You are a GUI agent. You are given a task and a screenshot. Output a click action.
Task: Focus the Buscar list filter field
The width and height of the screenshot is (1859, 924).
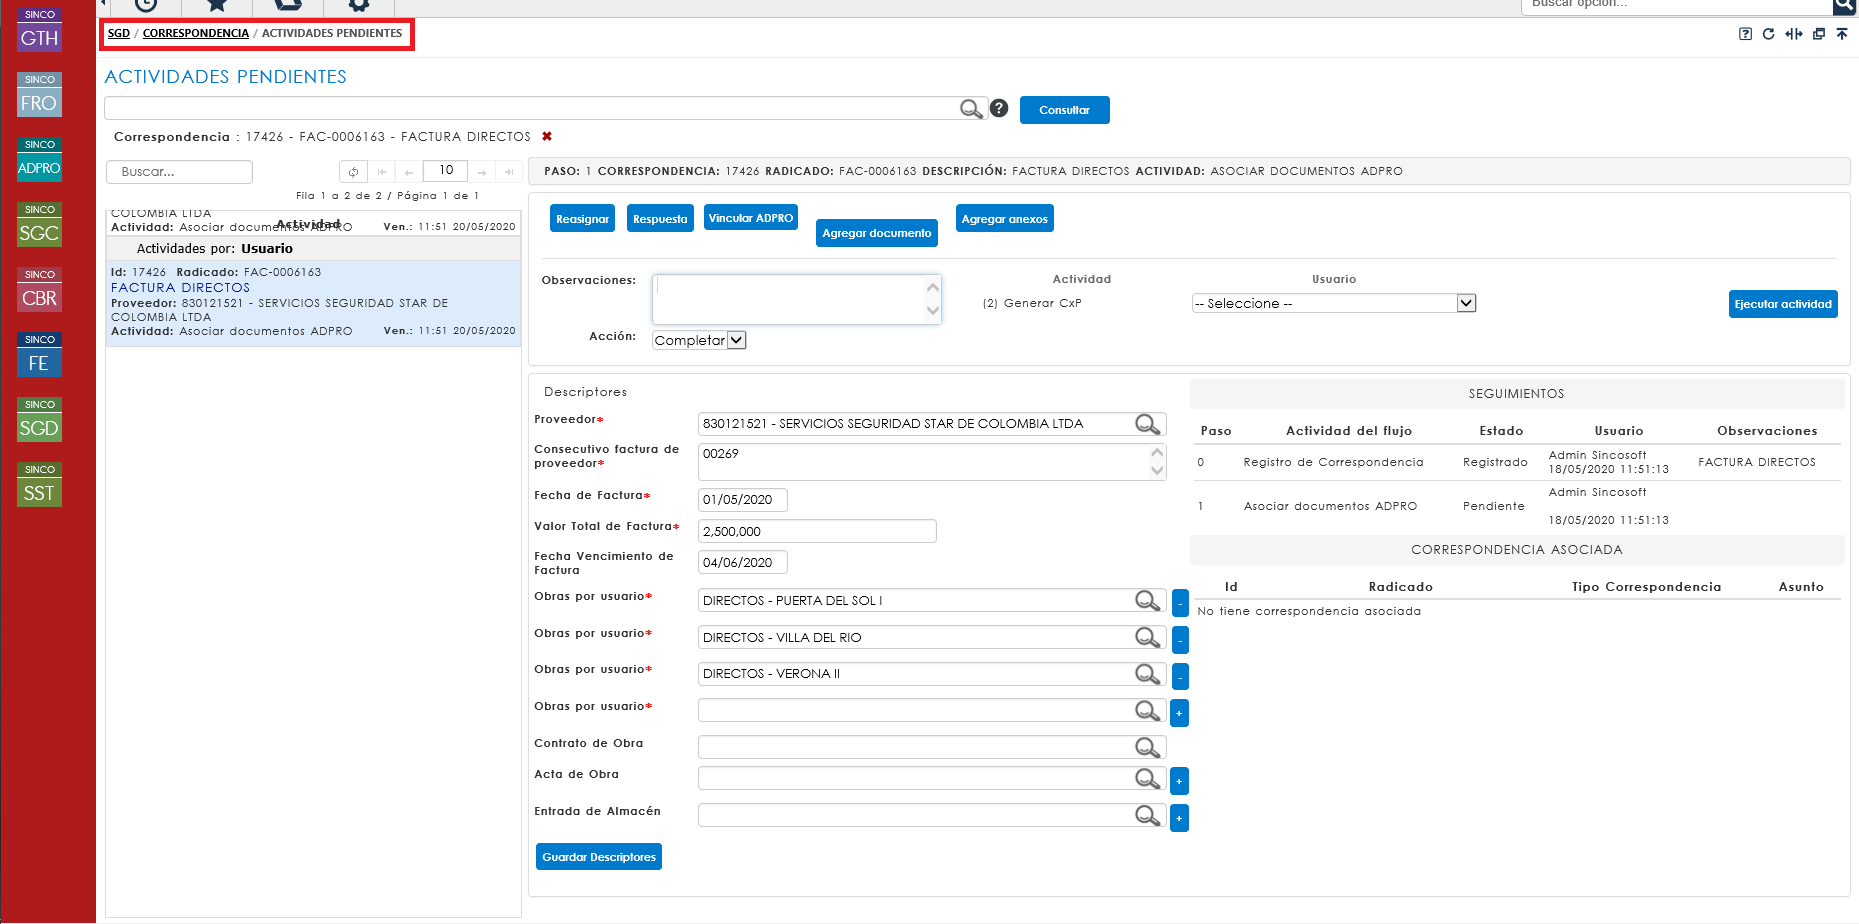[x=179, y=172]
